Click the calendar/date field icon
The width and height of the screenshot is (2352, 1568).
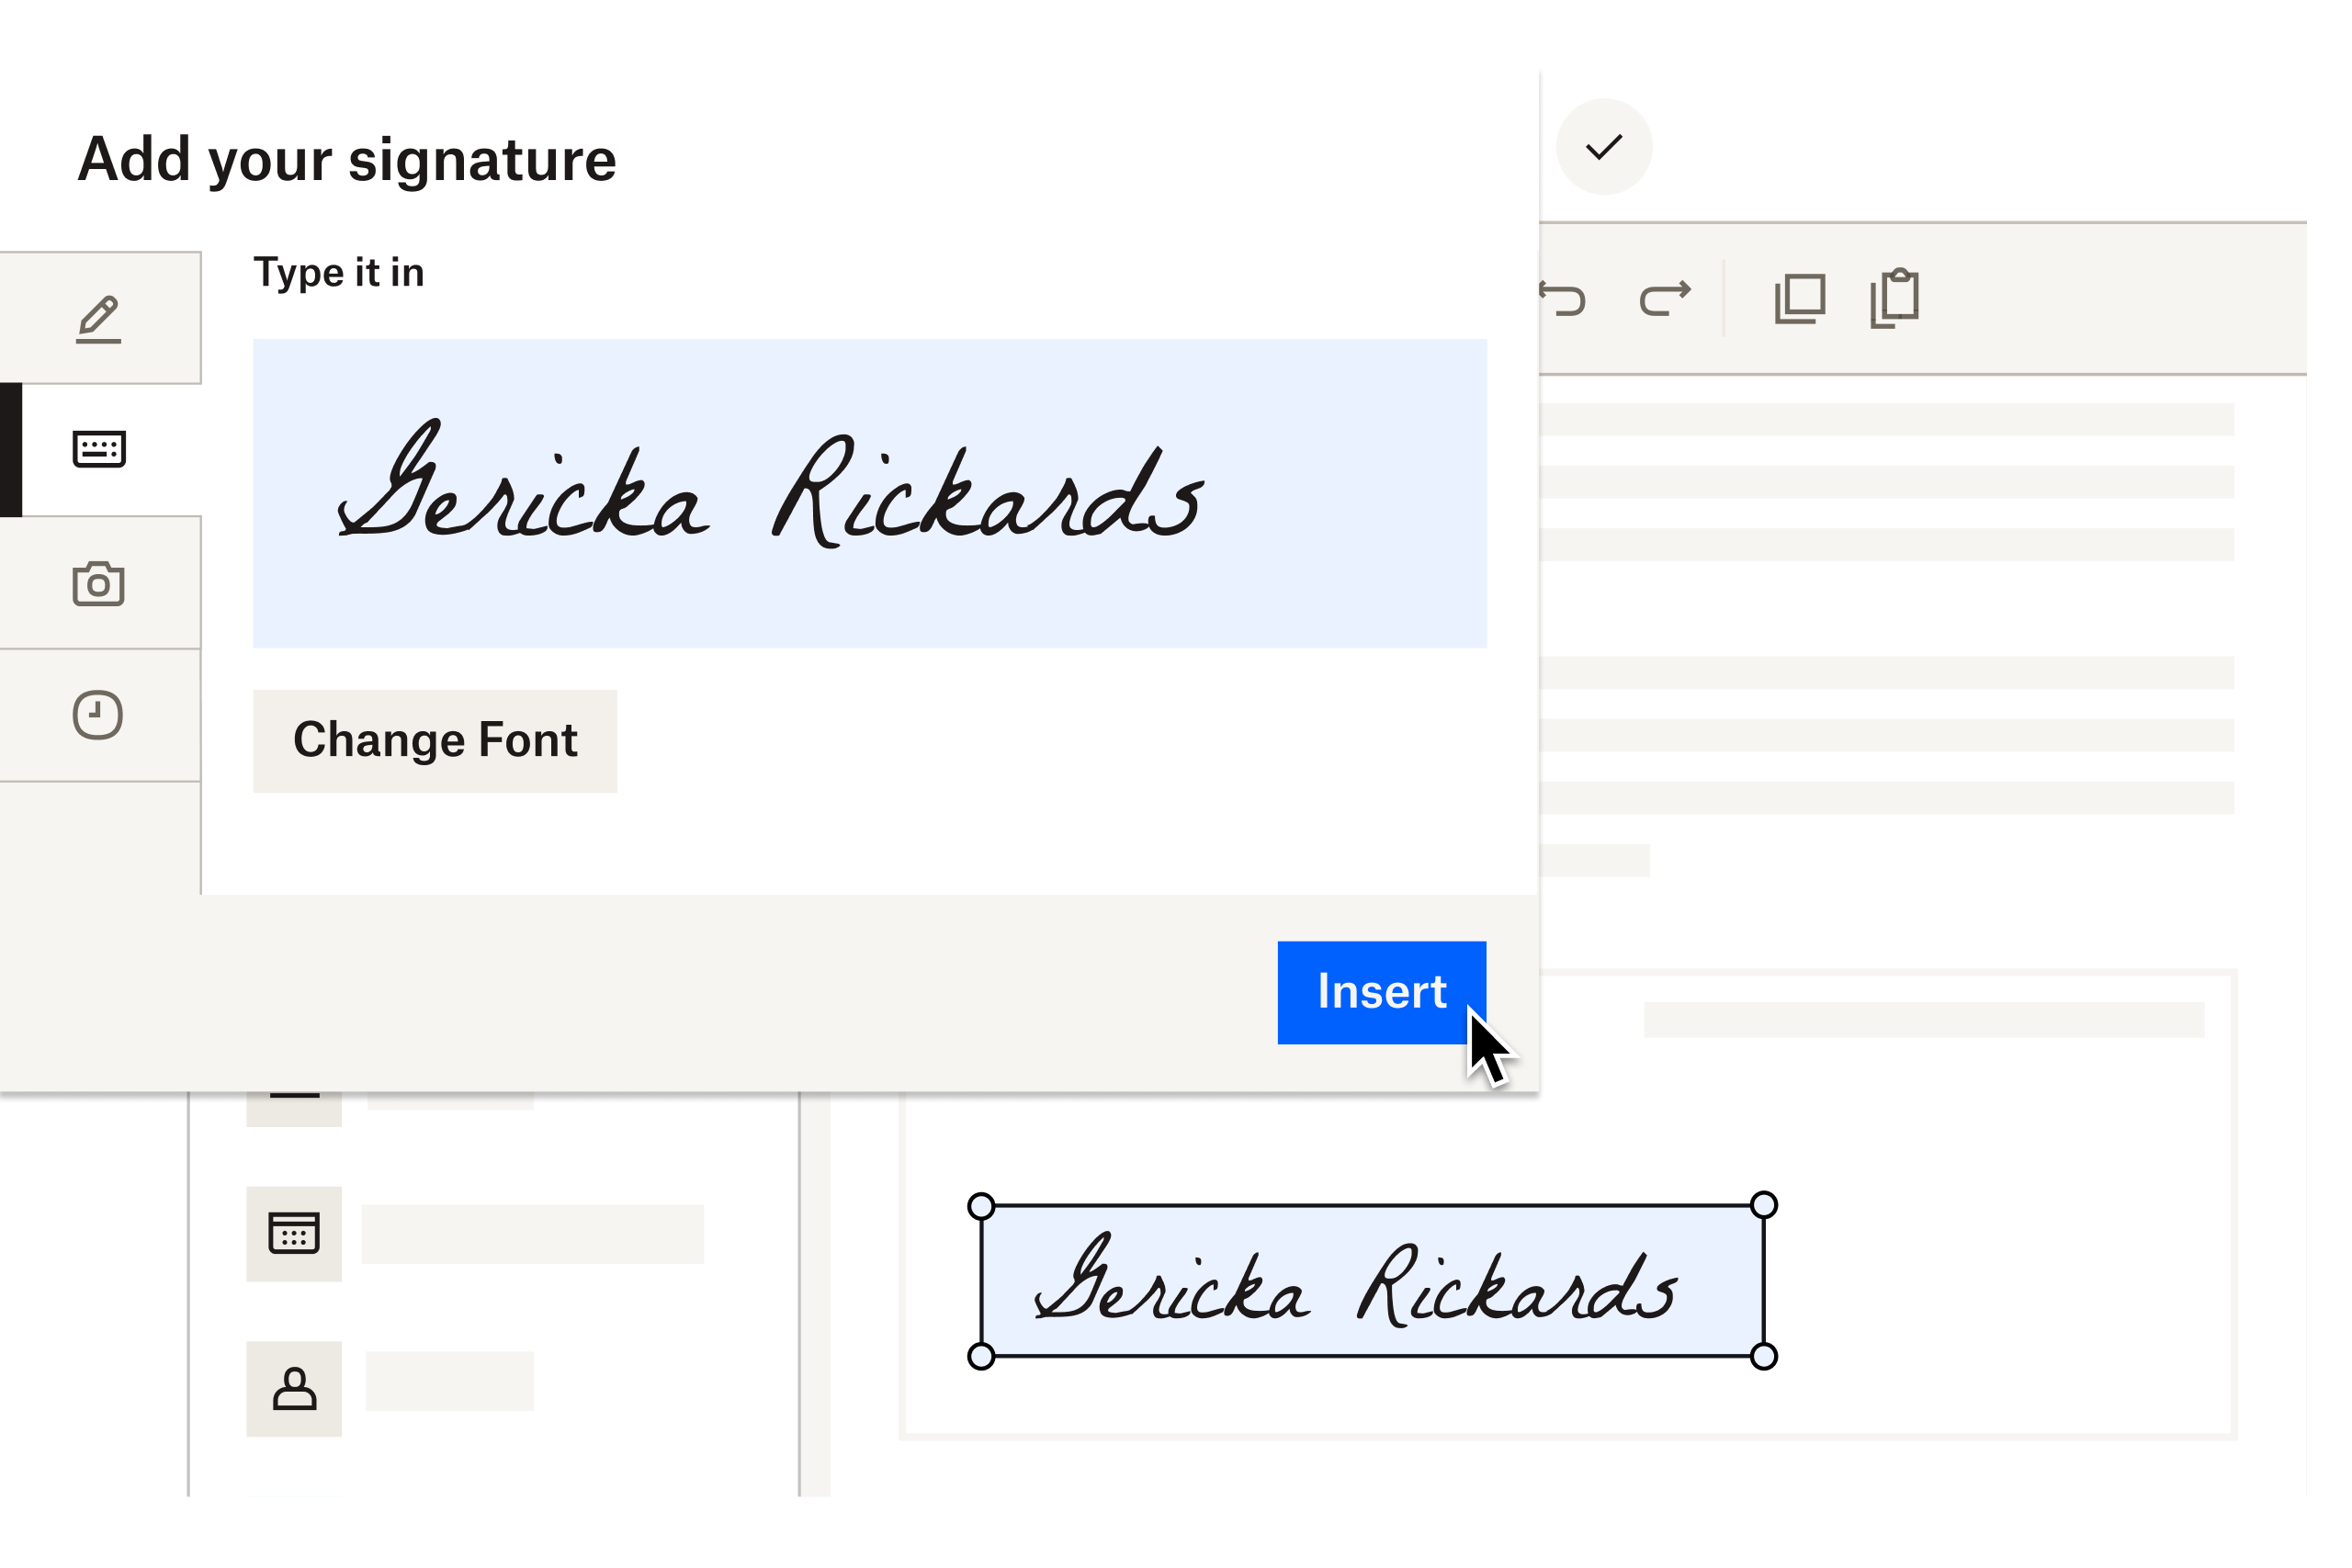294,1234
